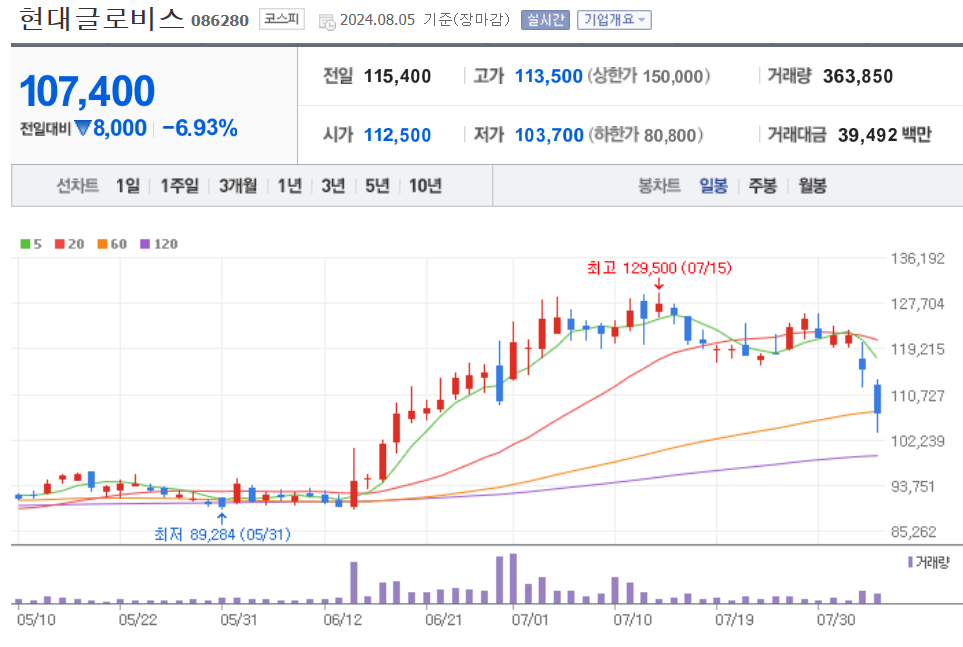Open the 기업개요 dropdown

614,20
